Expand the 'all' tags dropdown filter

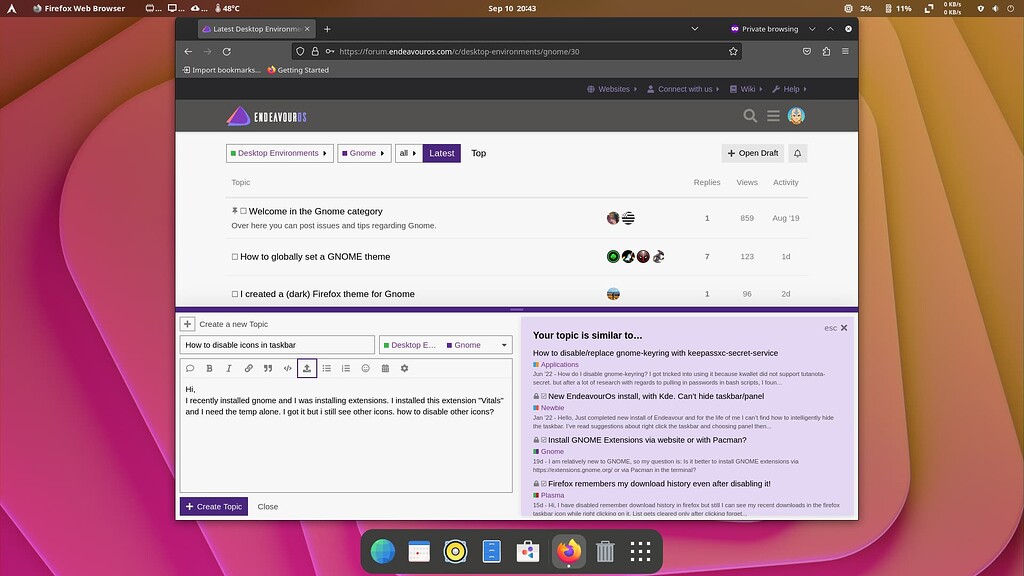406,153
